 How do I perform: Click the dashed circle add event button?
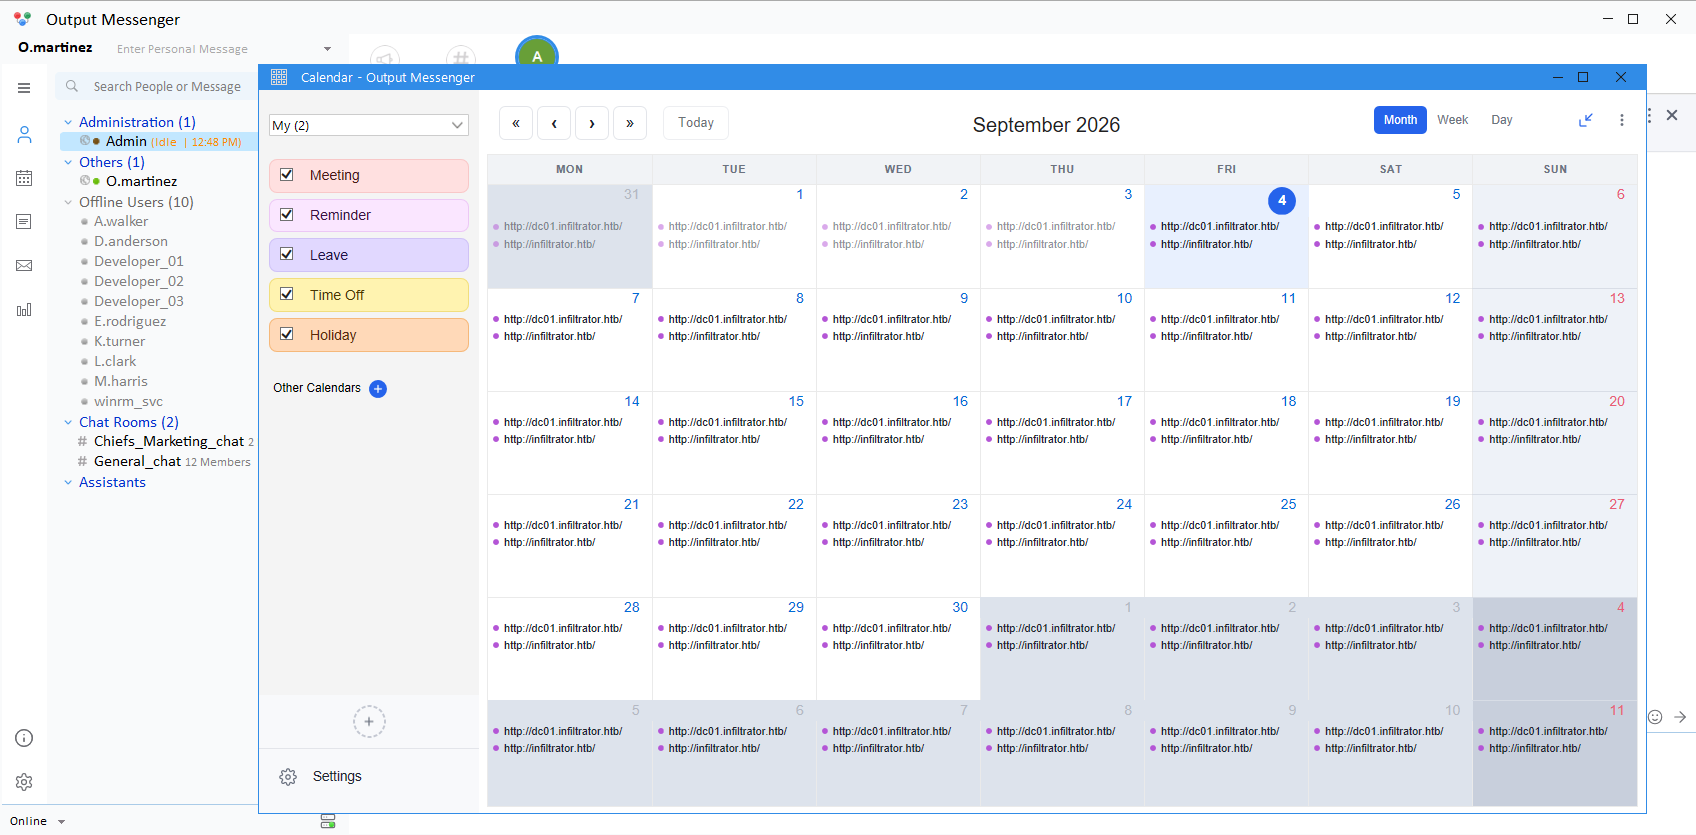click(x=369, y=721)
